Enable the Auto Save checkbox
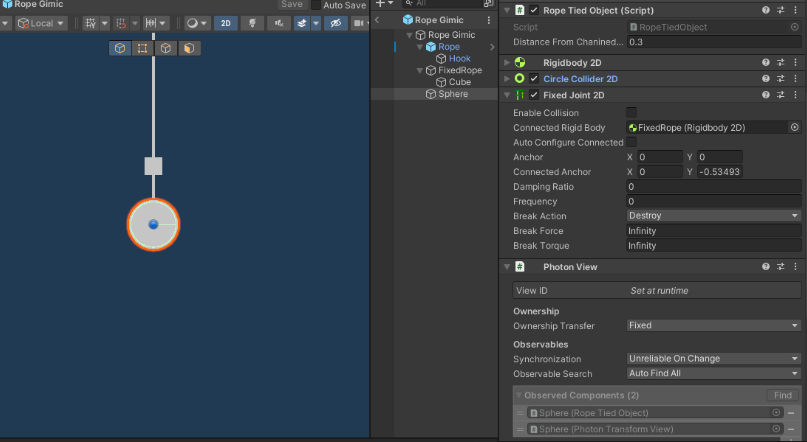This screenshot has width=807, height=442. [x=316, y=5]
